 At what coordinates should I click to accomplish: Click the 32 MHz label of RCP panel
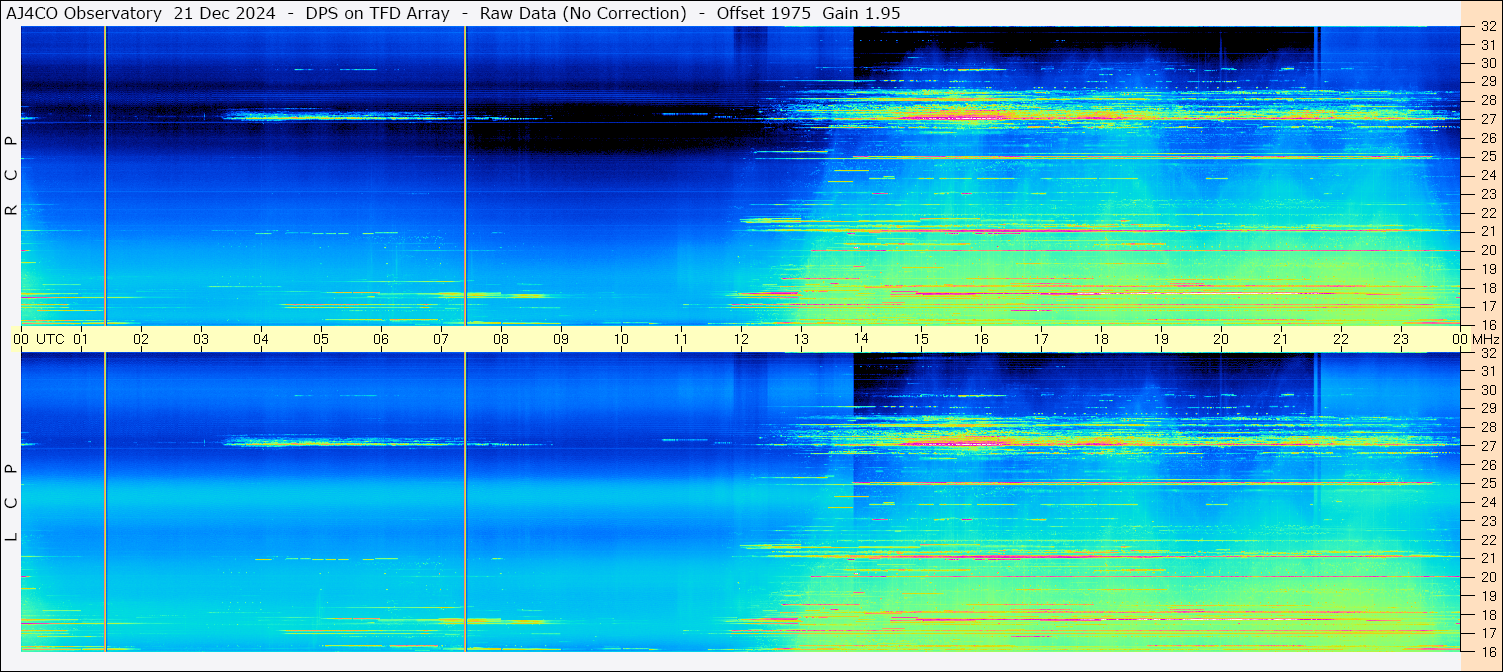coord(1487,27)
